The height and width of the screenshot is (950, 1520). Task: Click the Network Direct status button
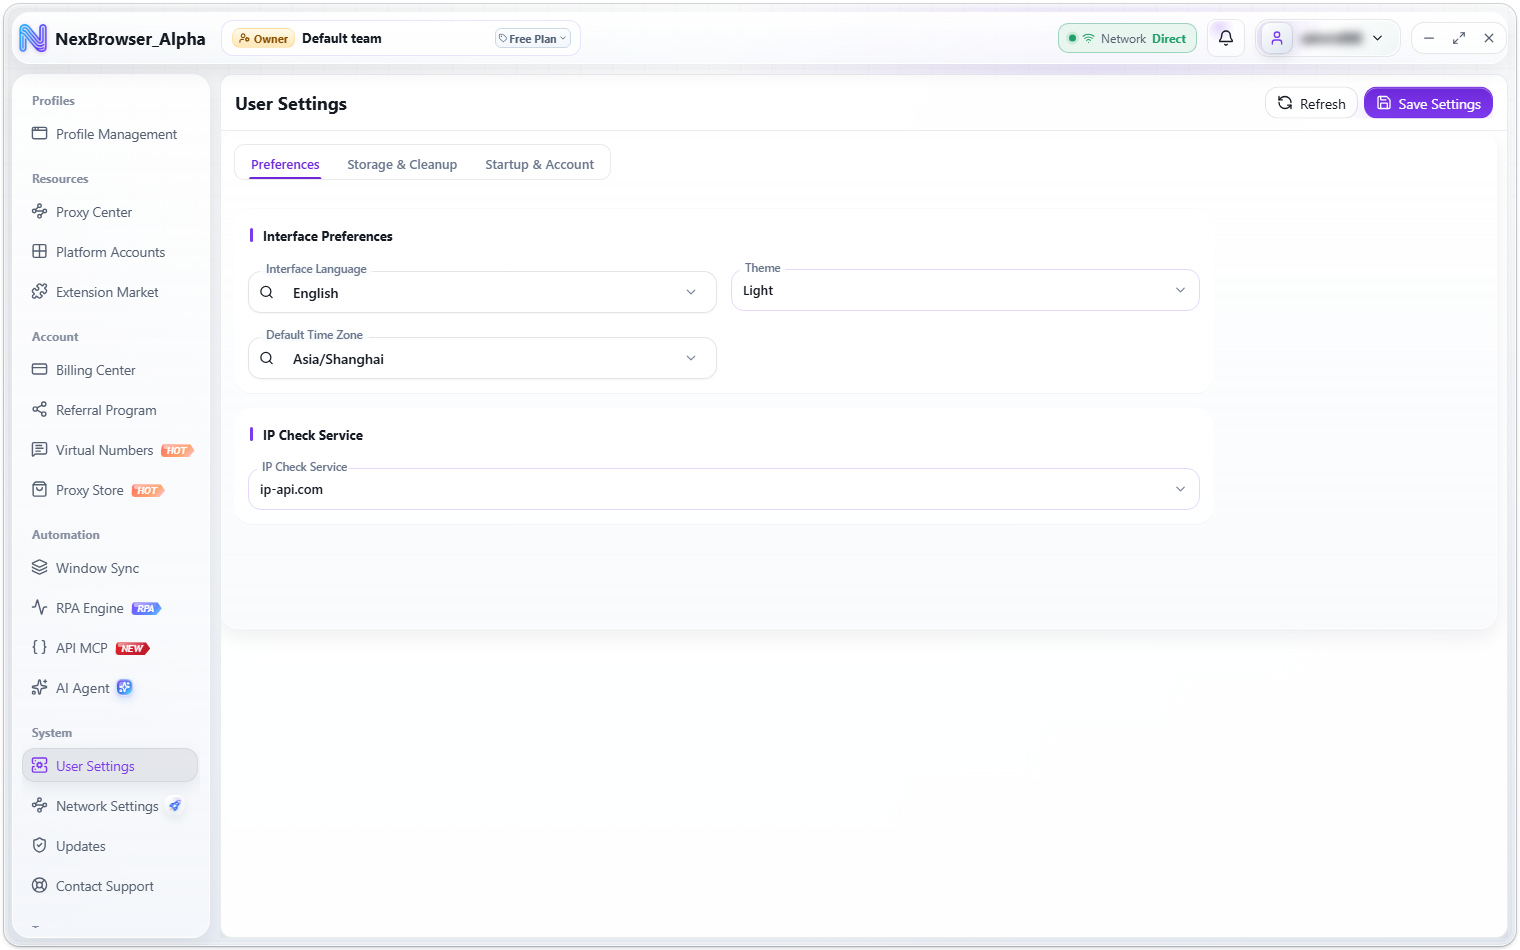(x=1127, y=38)
